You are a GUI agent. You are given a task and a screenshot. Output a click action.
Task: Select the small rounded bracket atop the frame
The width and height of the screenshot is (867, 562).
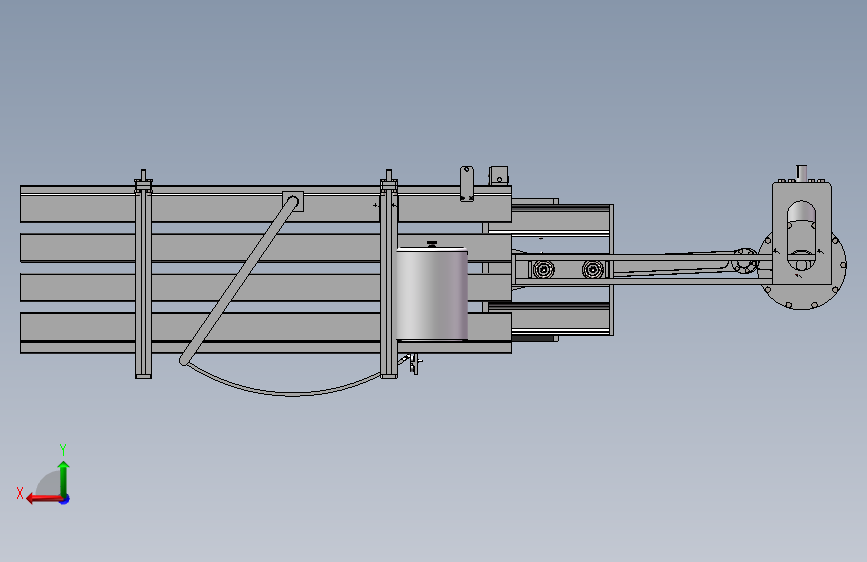(x=467, y=184)
